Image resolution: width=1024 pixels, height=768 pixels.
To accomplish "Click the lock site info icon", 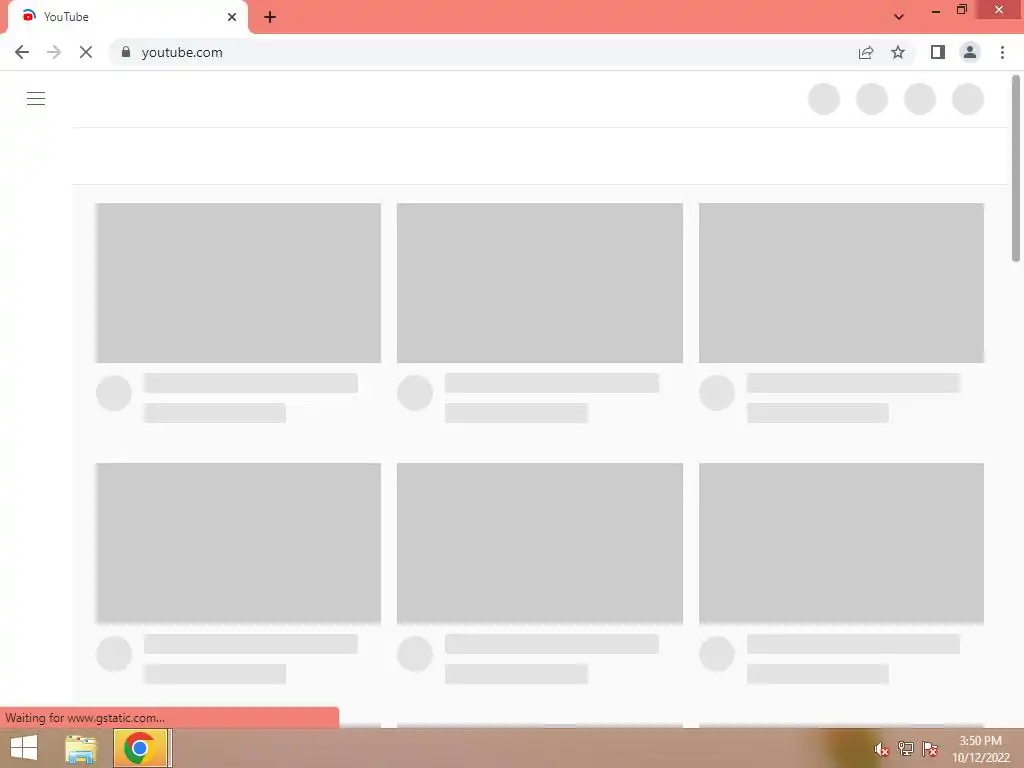I will point(126,52).
